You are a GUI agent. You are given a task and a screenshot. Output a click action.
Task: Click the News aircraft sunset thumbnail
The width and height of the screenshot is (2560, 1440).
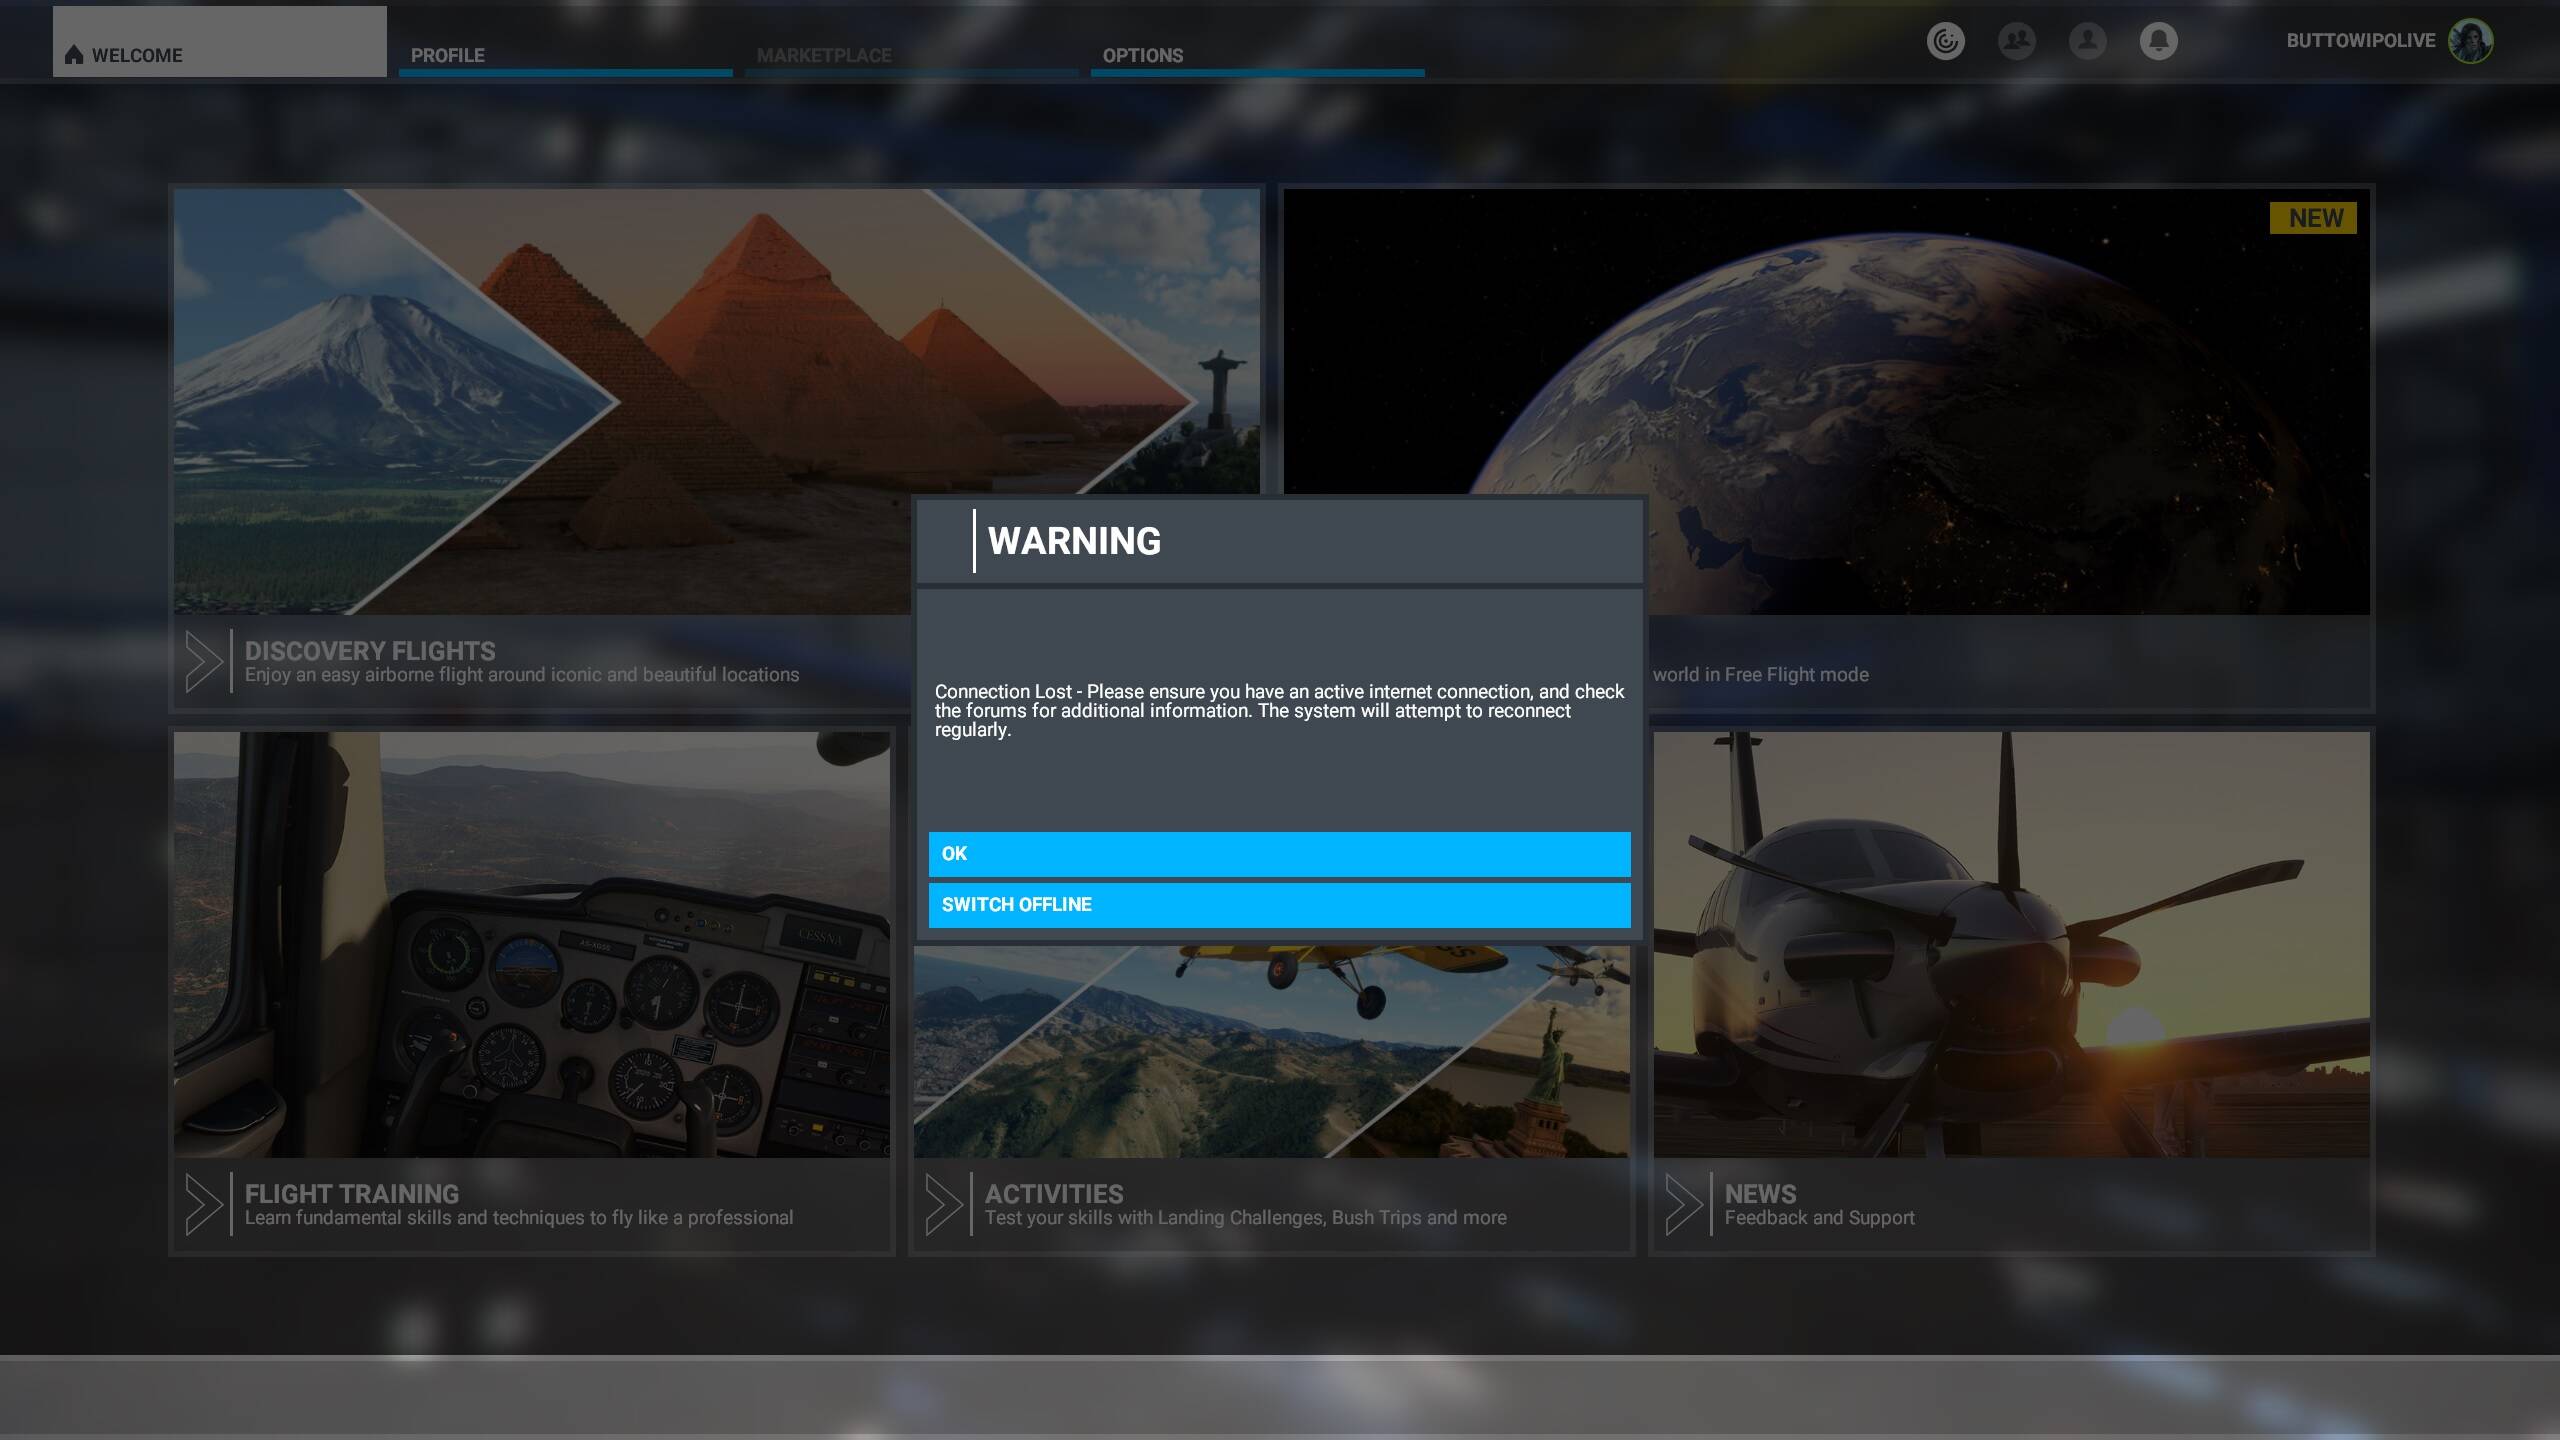pos(2011,944)
